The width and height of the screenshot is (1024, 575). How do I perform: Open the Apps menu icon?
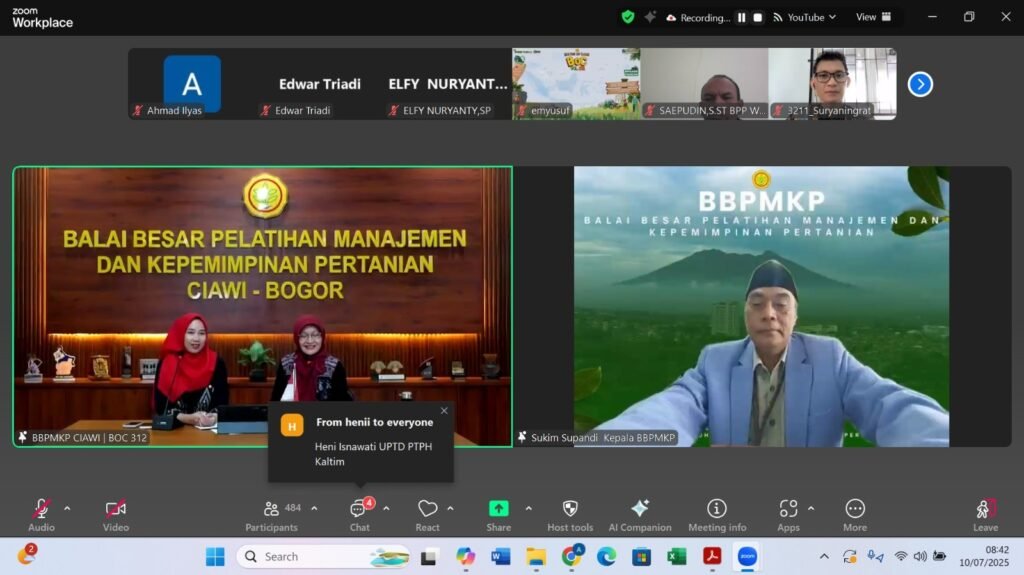[788, 509]
